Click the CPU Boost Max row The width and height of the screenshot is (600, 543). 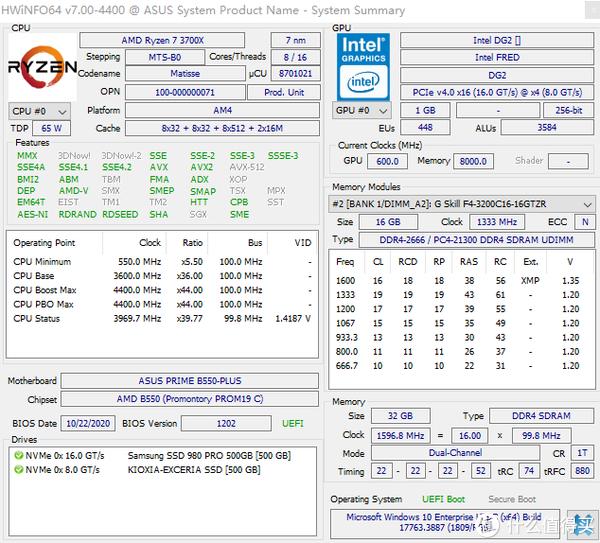coord(162,290)
